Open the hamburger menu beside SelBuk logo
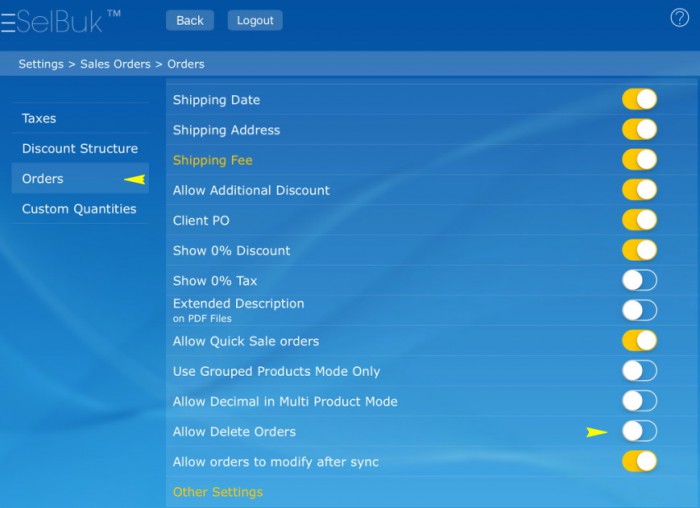This screenshot has width=700, height=508. point(8,21)
